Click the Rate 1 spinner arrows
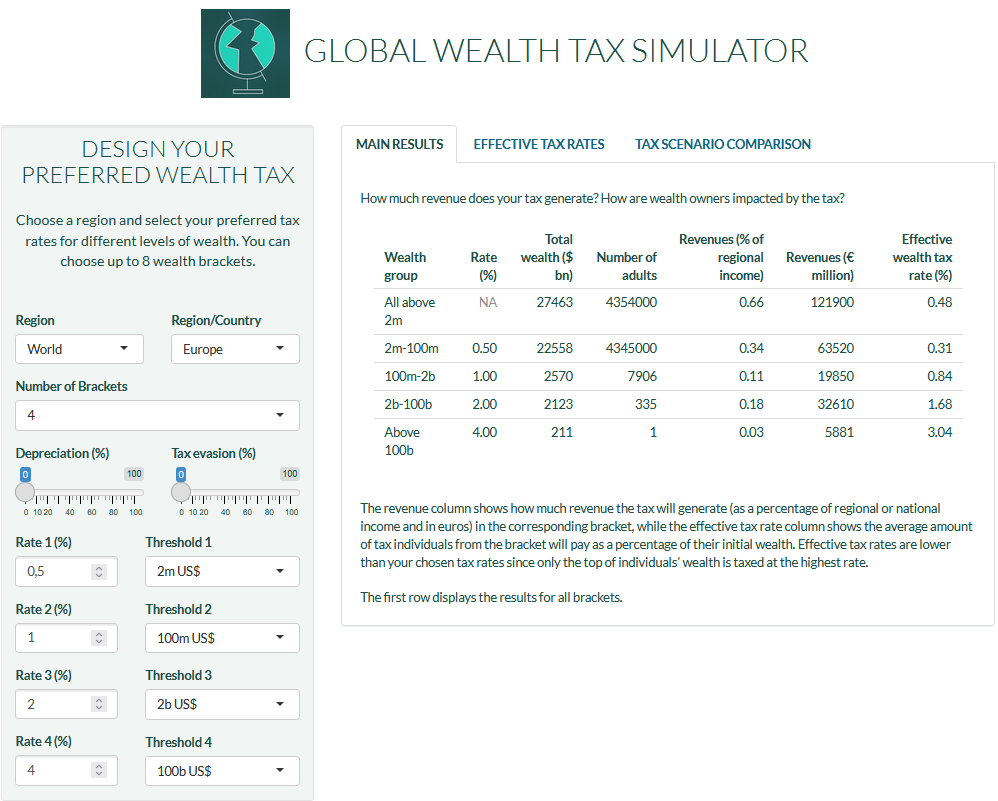998x801 pixels. tap(98, 572)
